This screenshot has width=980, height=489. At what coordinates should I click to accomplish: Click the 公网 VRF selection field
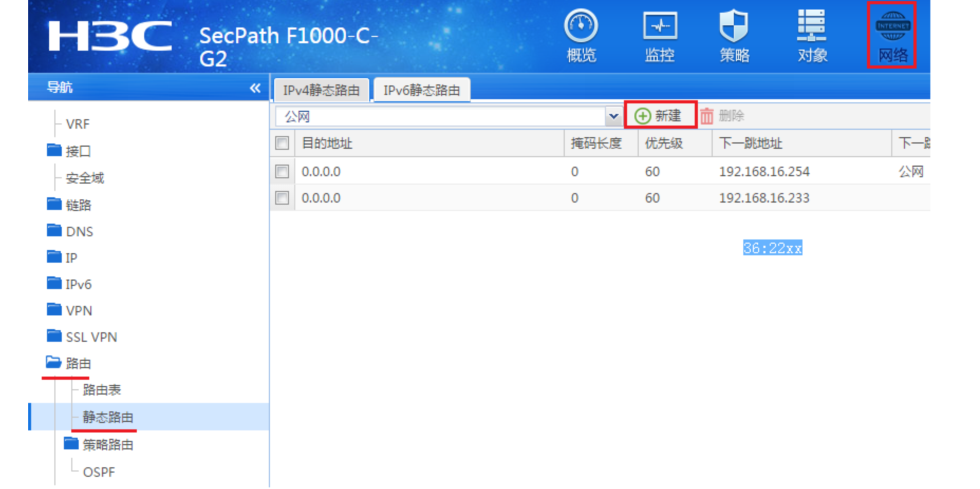point(441,116)
